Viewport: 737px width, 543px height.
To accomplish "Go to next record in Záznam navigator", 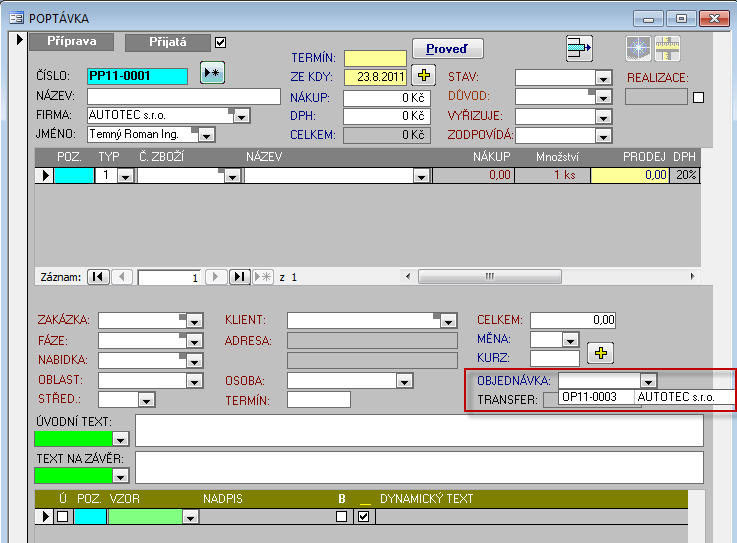I will point(216,277).
